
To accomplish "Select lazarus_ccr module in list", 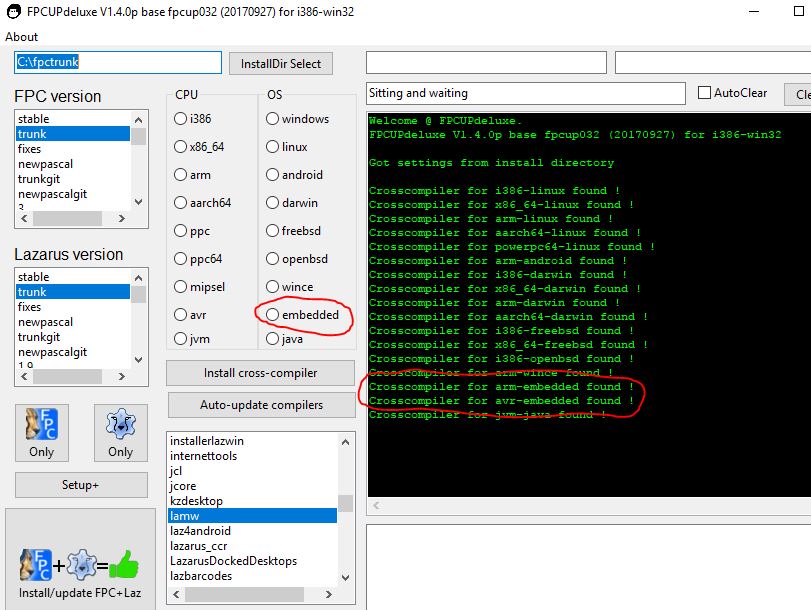I will [252, 546].
